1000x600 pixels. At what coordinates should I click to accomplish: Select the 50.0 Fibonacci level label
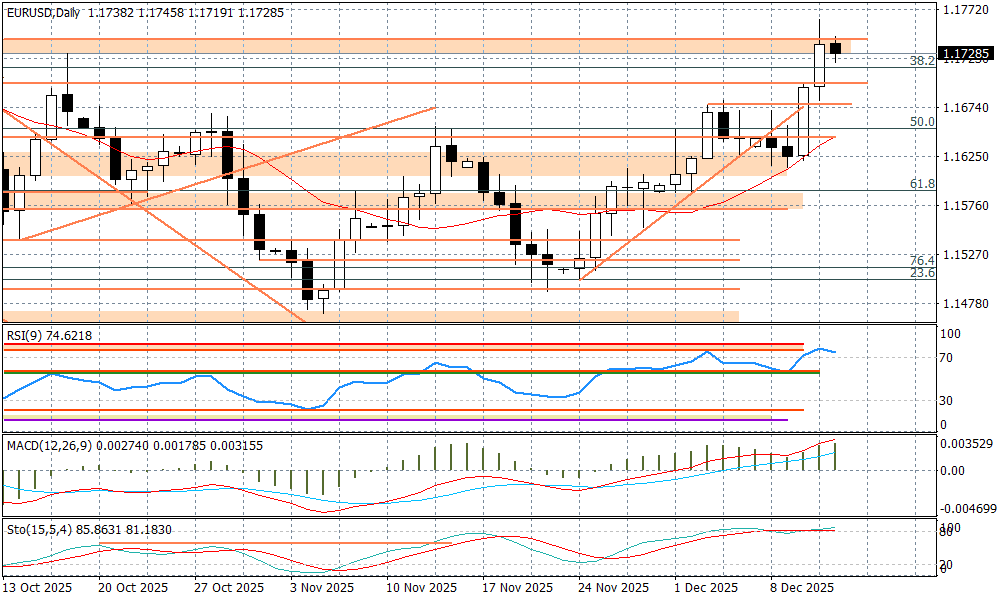pos(921,122)
